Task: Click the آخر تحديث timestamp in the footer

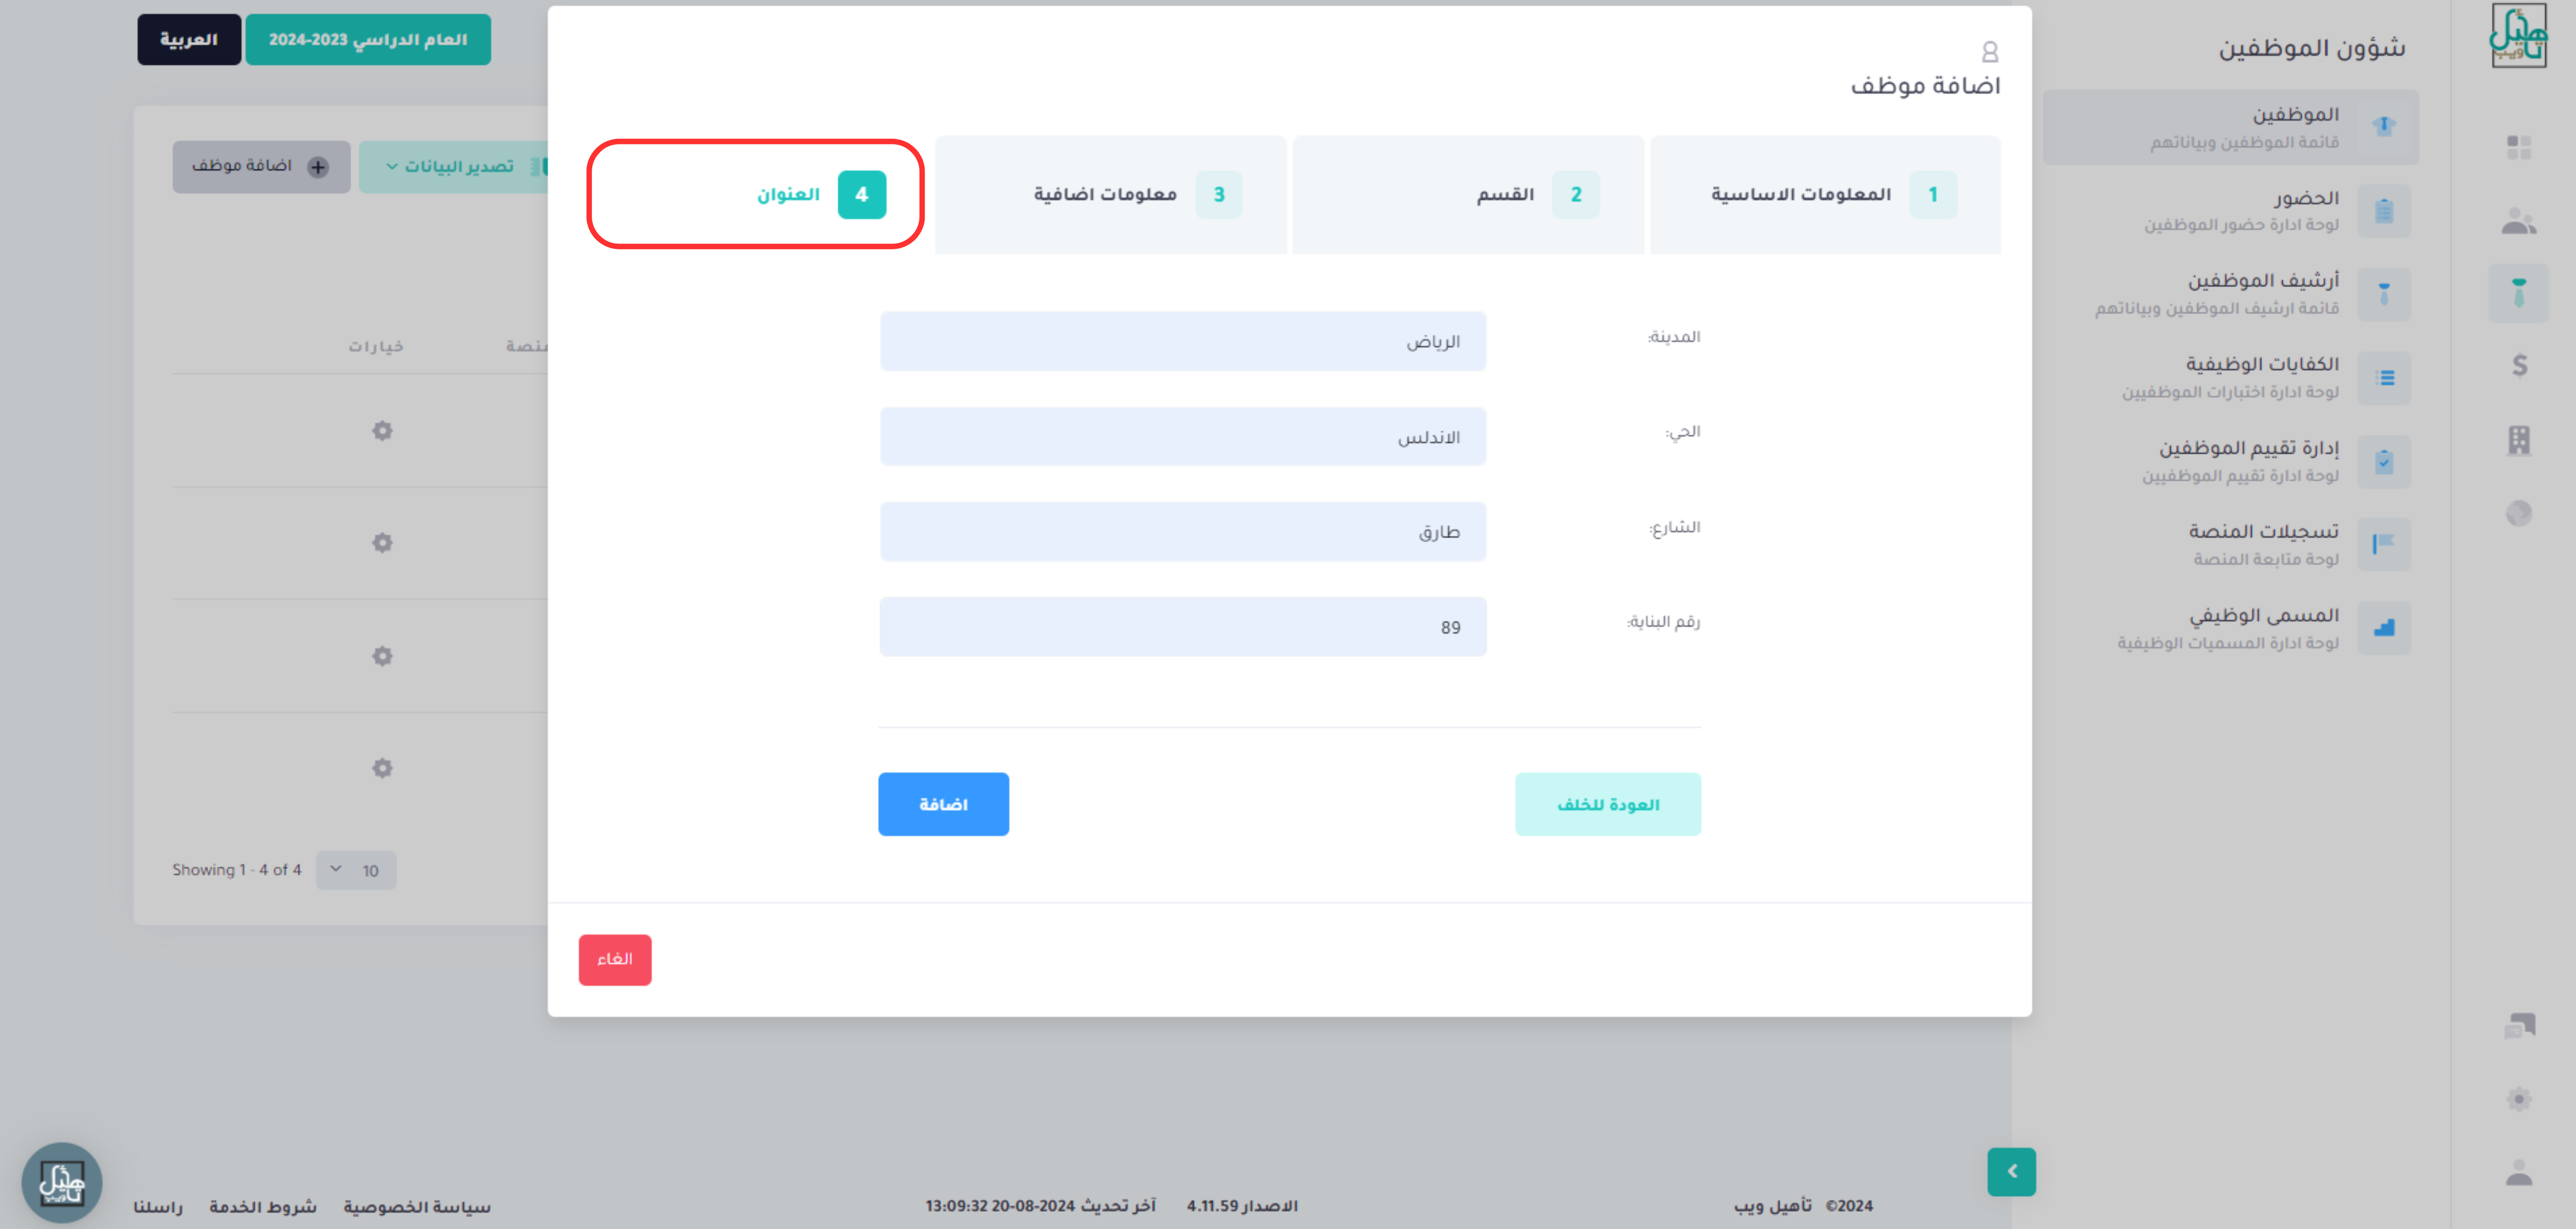Action: [x=1040, y=1206]
